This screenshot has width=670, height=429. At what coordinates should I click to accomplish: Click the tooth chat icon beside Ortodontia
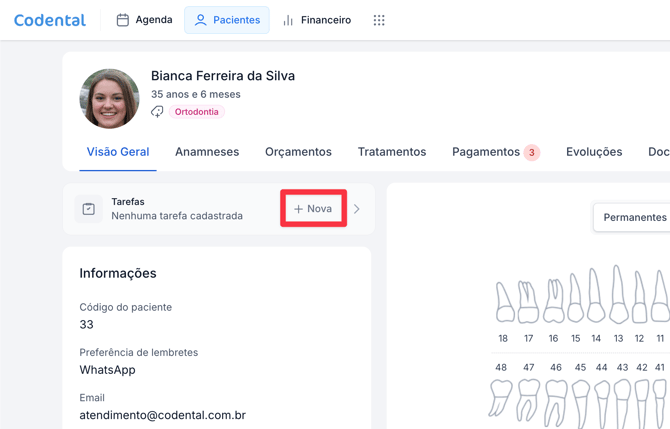(x=158, y=112)
